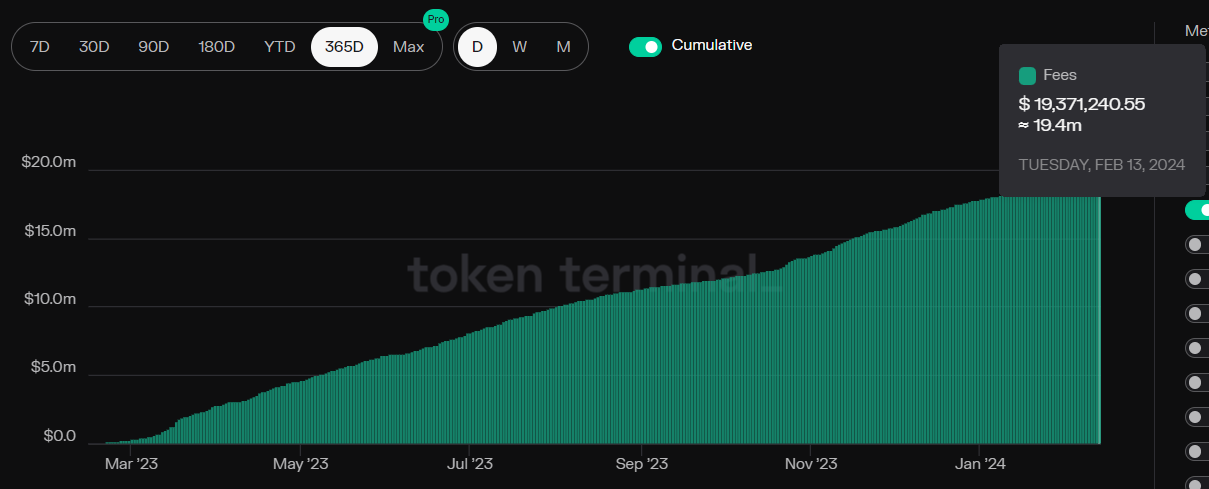Image resolution: width=1209 pixels, height=489 pixels.
Task: Set chart range to 180D
Action: [x=216, y=47]
